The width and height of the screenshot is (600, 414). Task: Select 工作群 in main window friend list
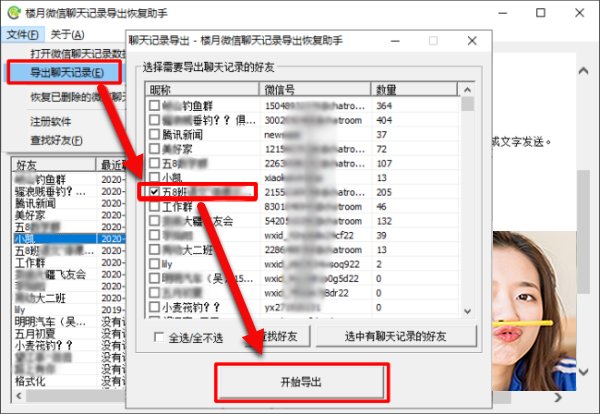(30, 262)
